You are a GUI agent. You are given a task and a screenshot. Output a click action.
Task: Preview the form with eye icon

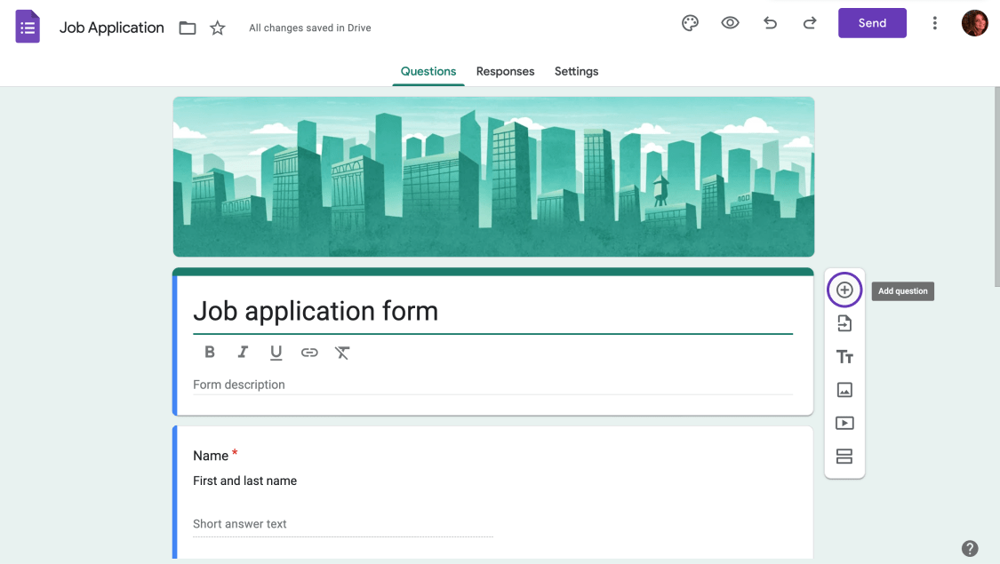pos(730,23)
